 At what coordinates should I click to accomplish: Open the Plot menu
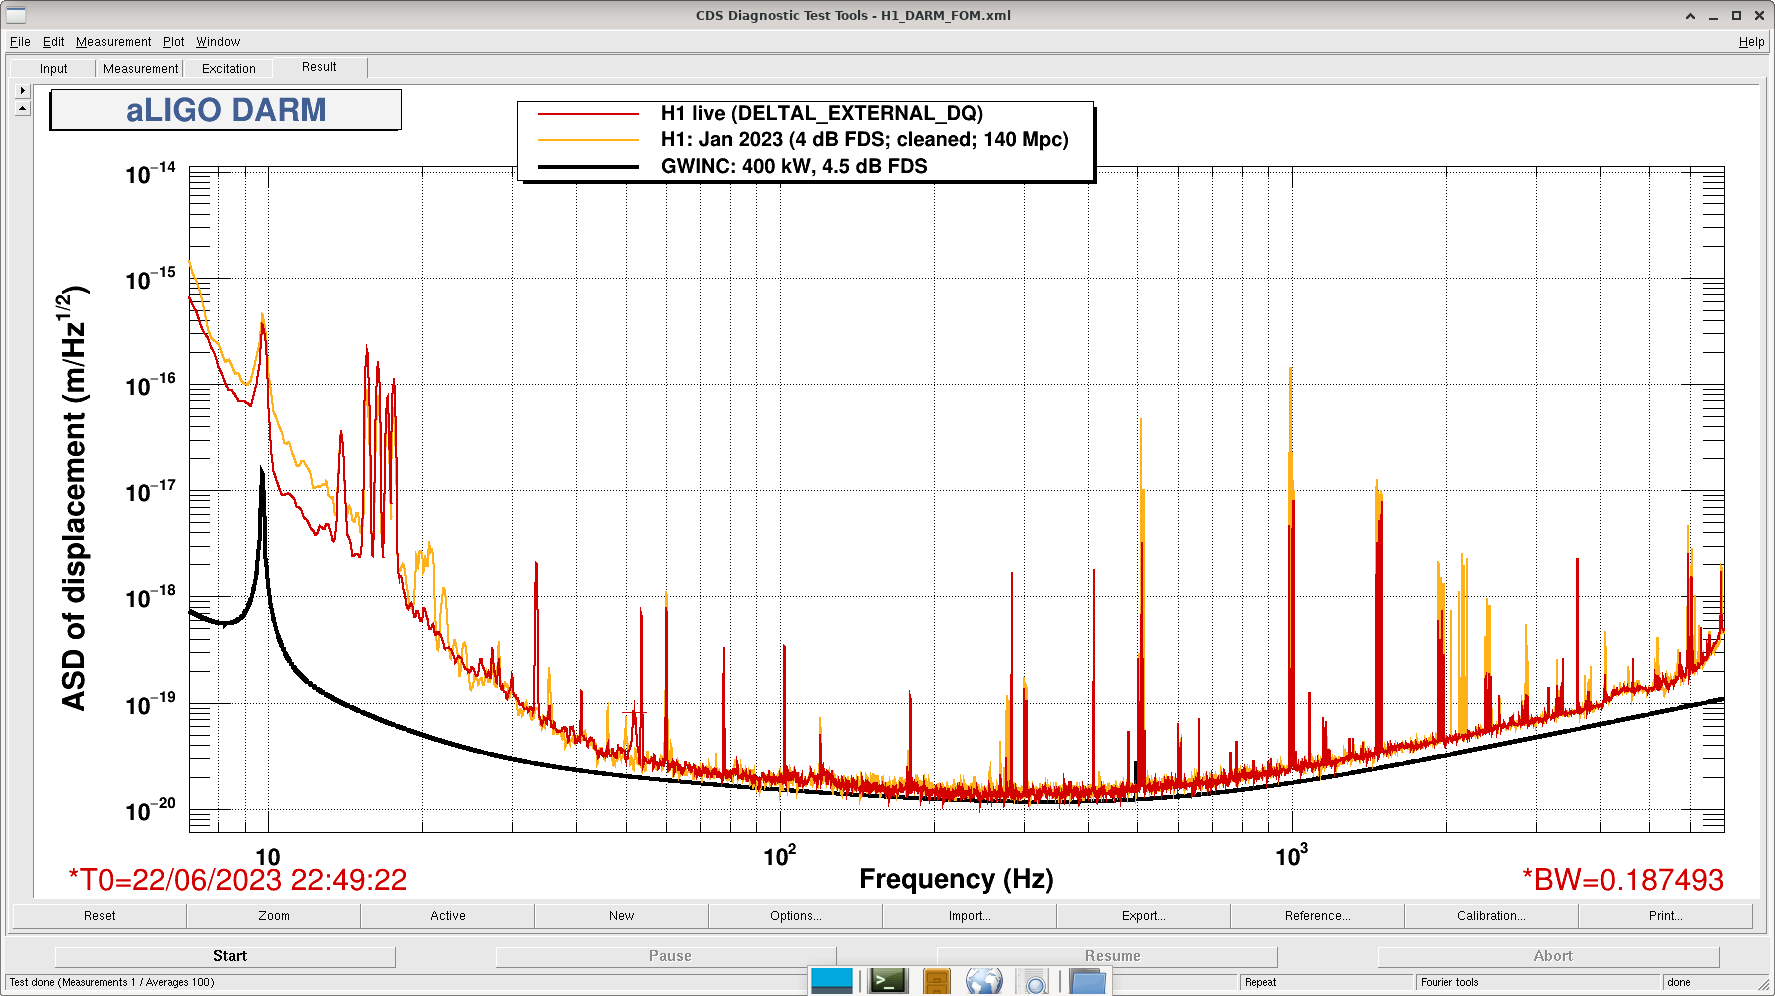click(x=173, y=42)
